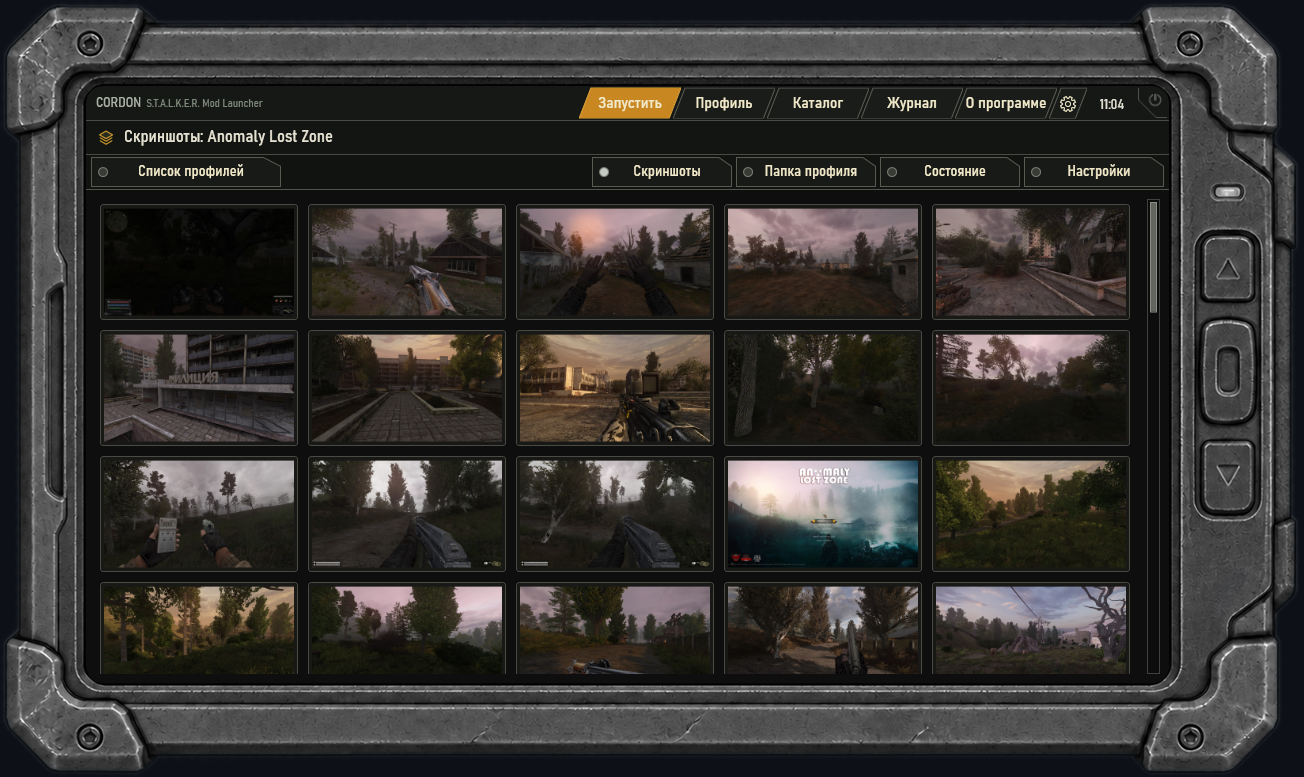Click the stacked layers icon beside Скриншоты title
The image size is (1304, 777).
coord(106,137)
